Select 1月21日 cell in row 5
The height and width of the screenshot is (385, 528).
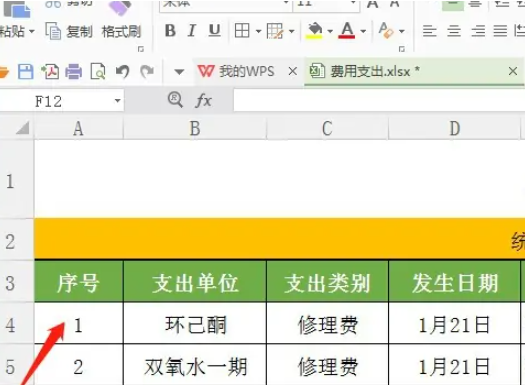click(455, 365)
